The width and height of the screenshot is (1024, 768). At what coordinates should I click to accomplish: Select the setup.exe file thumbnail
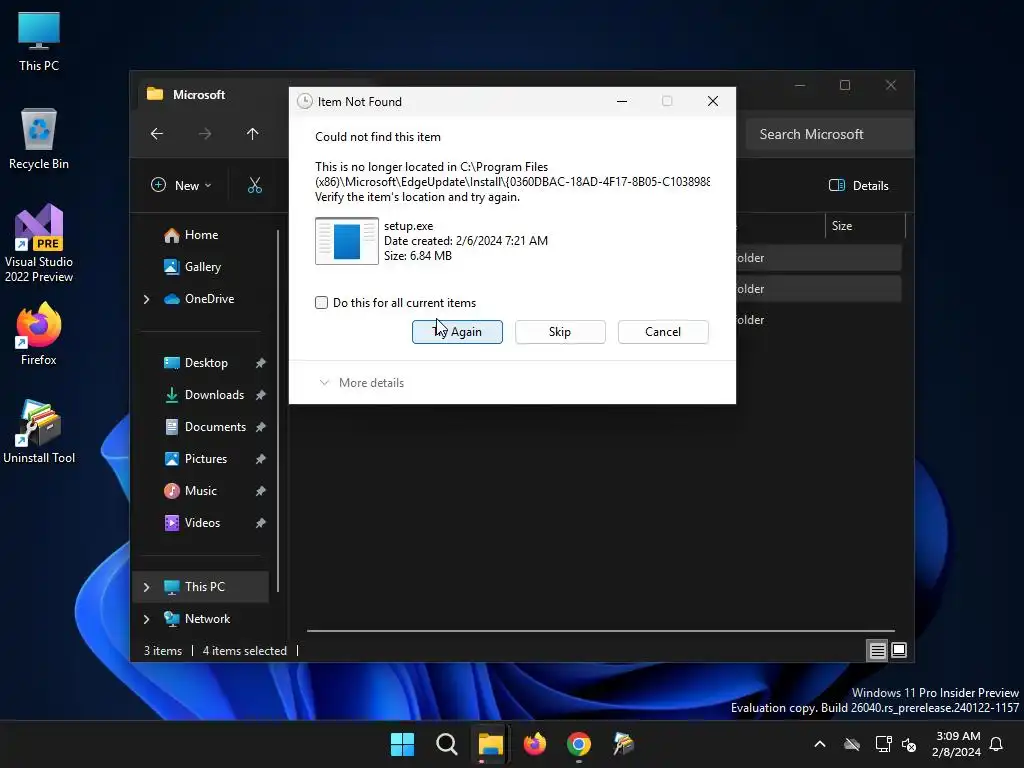[347, 241]
